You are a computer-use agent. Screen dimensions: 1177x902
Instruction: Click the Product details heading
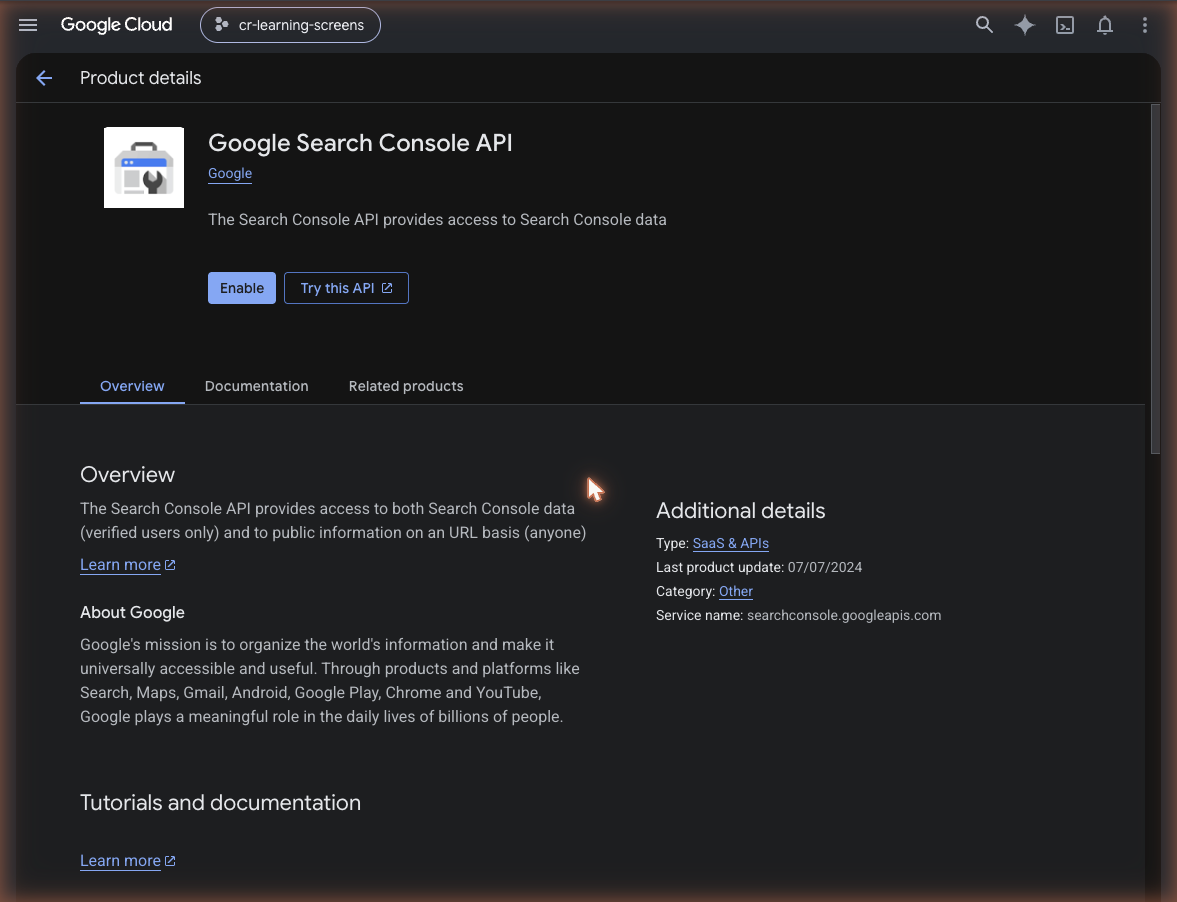point(140,78)
